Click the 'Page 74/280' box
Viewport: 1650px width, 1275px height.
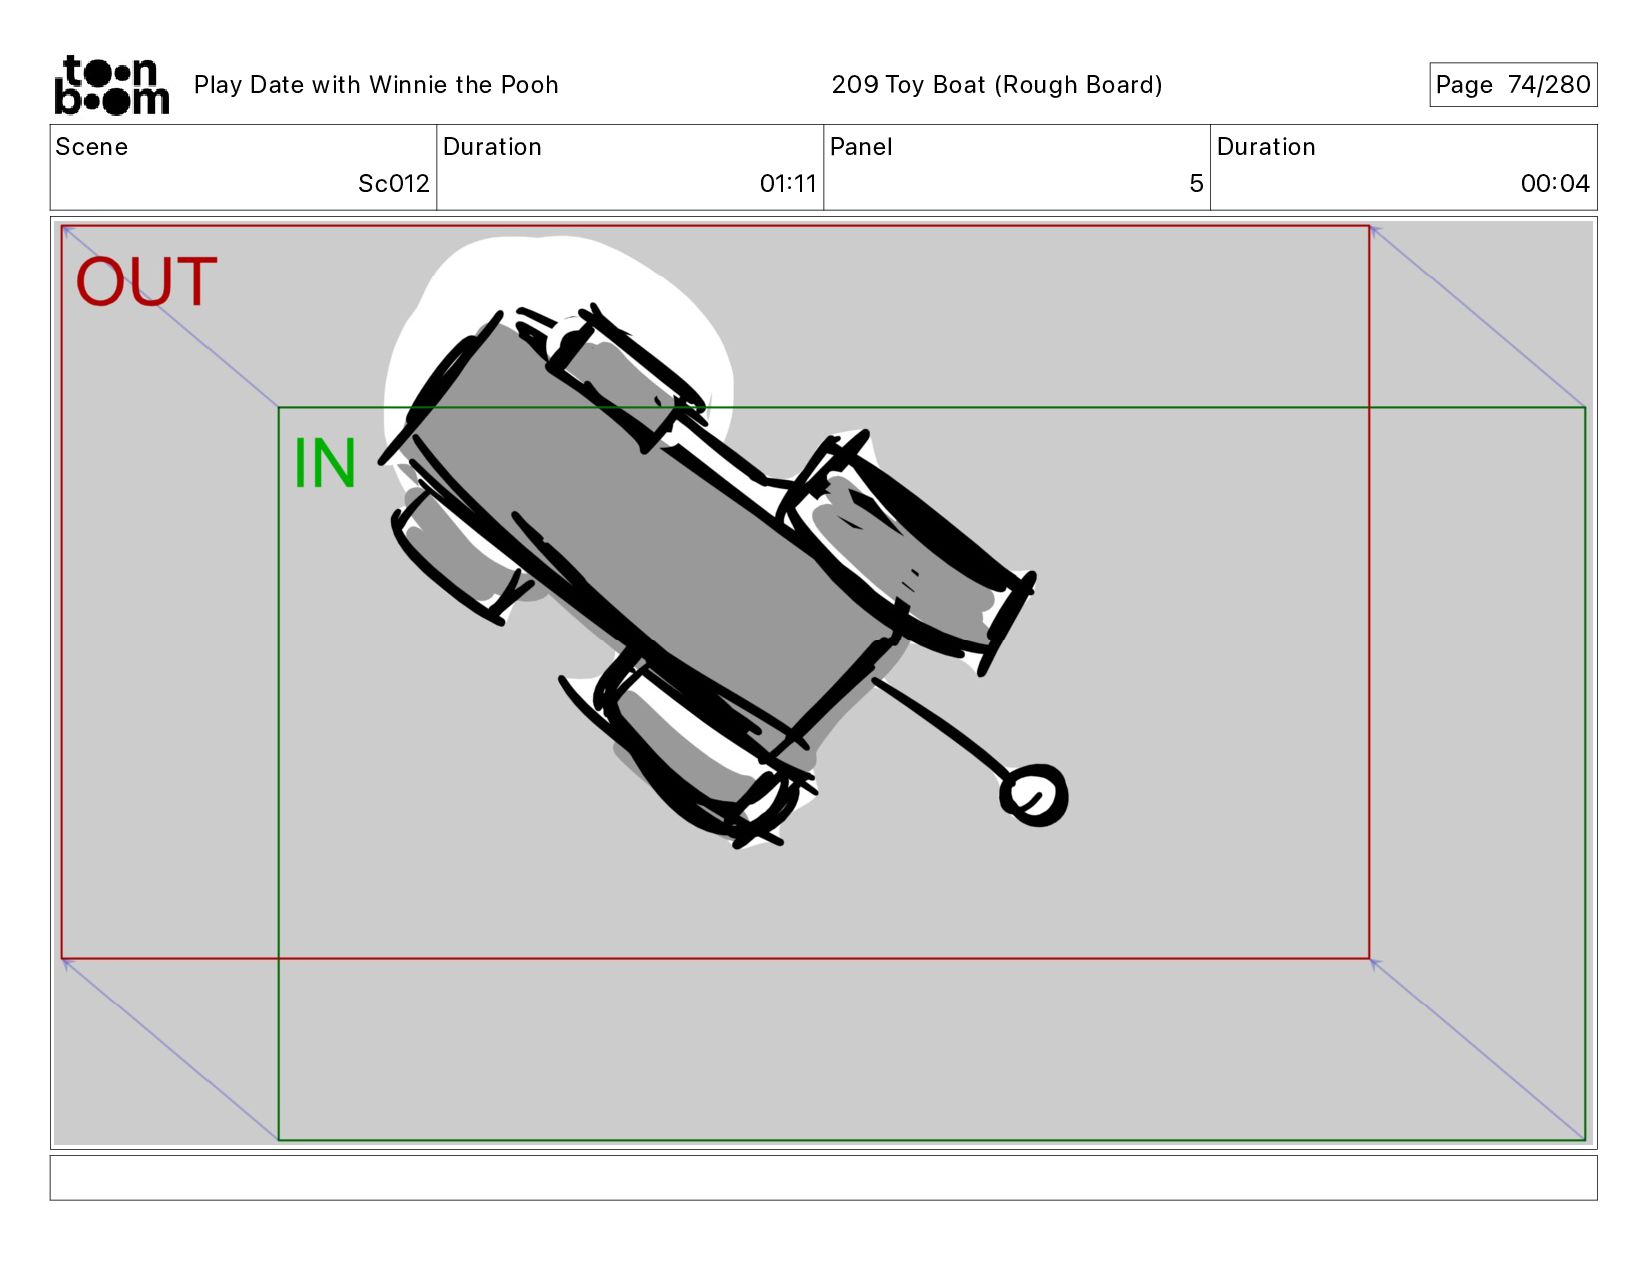tap(1513, 85)
